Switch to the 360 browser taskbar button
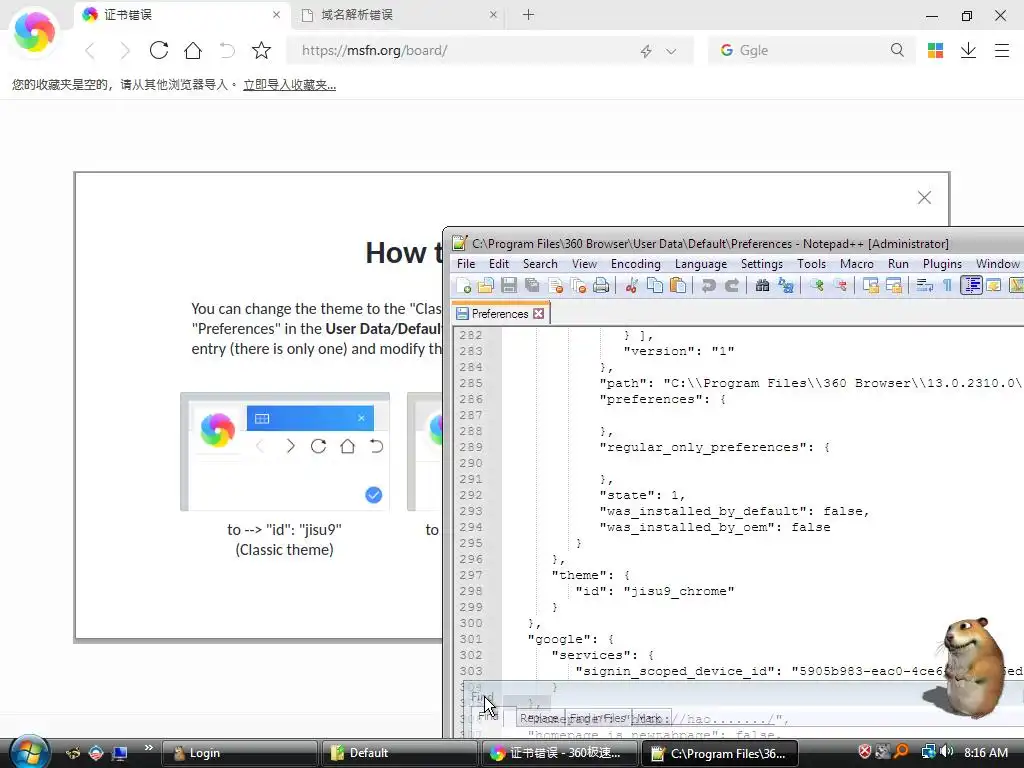 pos(559,753)
